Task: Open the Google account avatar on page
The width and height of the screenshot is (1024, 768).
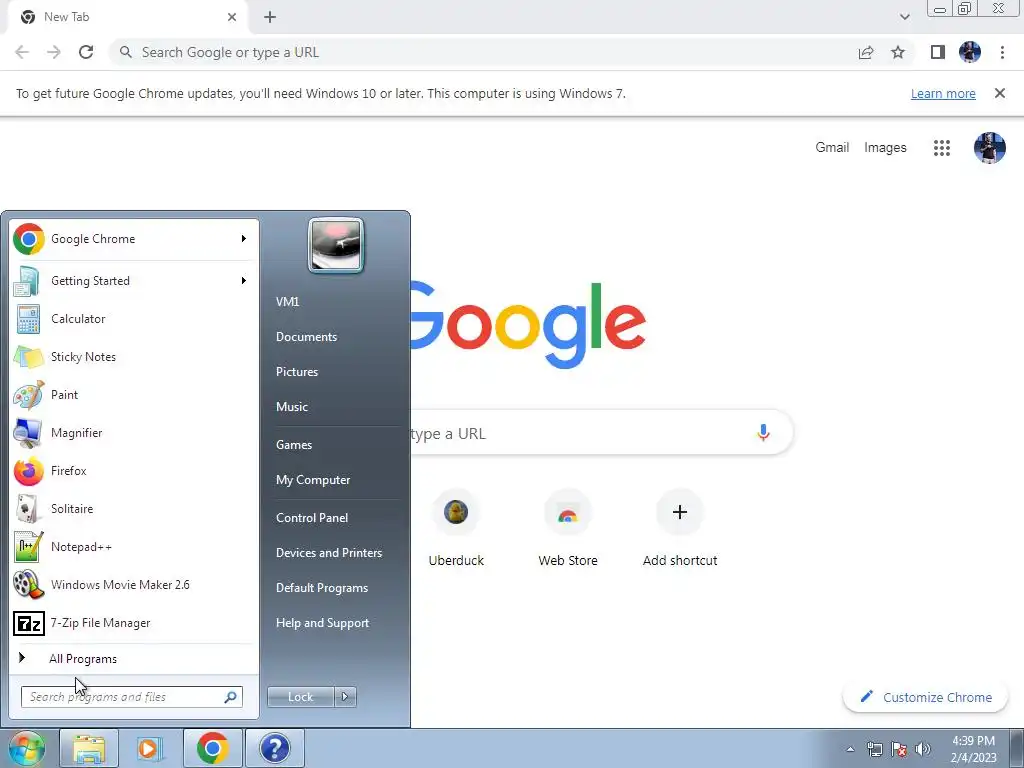Action: click(989, 148)
